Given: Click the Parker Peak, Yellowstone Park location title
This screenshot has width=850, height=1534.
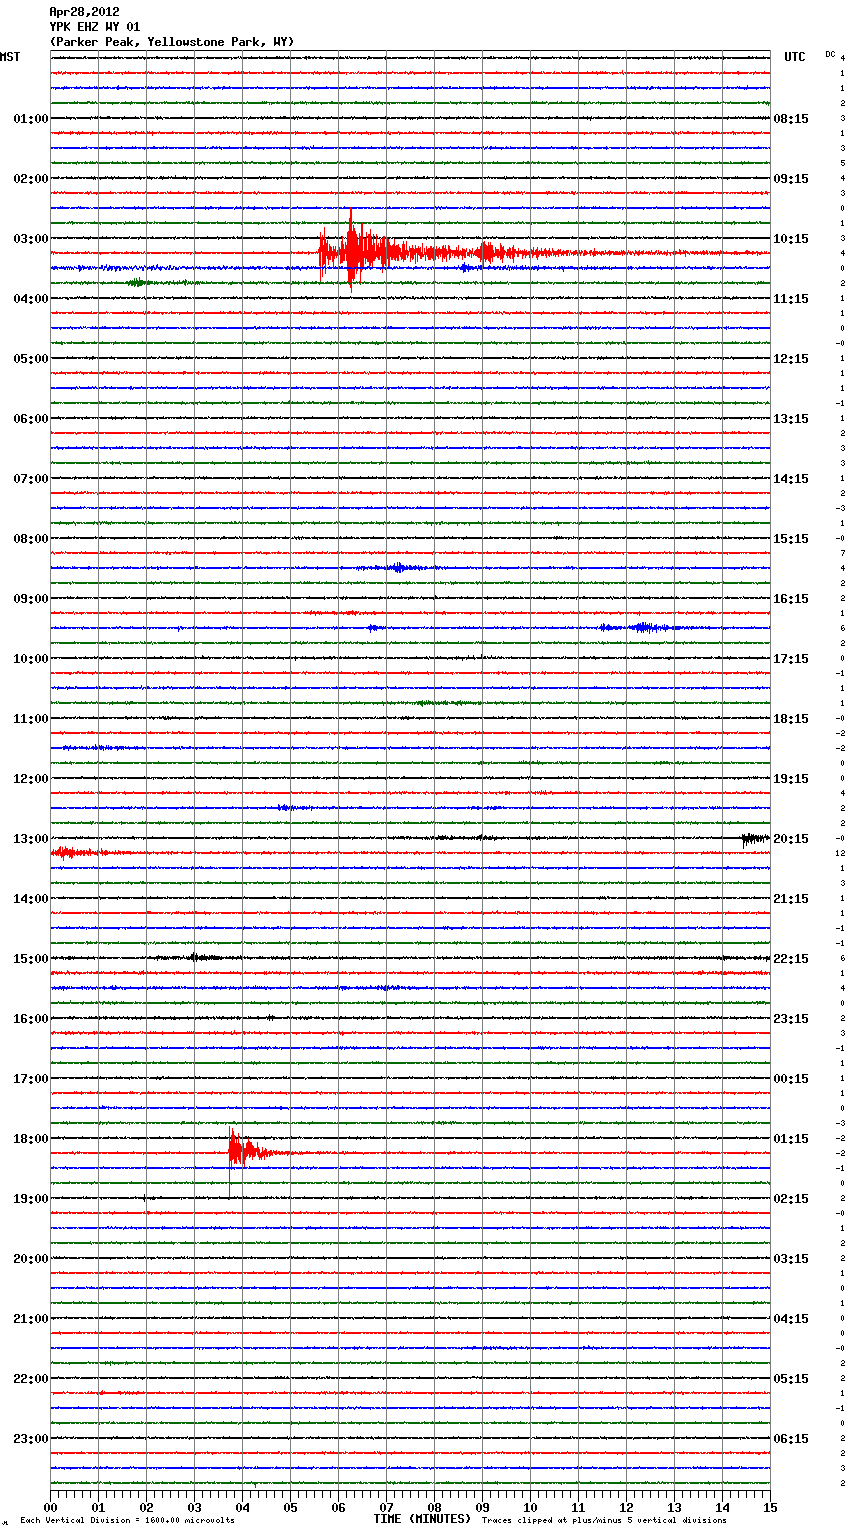Looking at the screenshot, I should pos(172,42).
